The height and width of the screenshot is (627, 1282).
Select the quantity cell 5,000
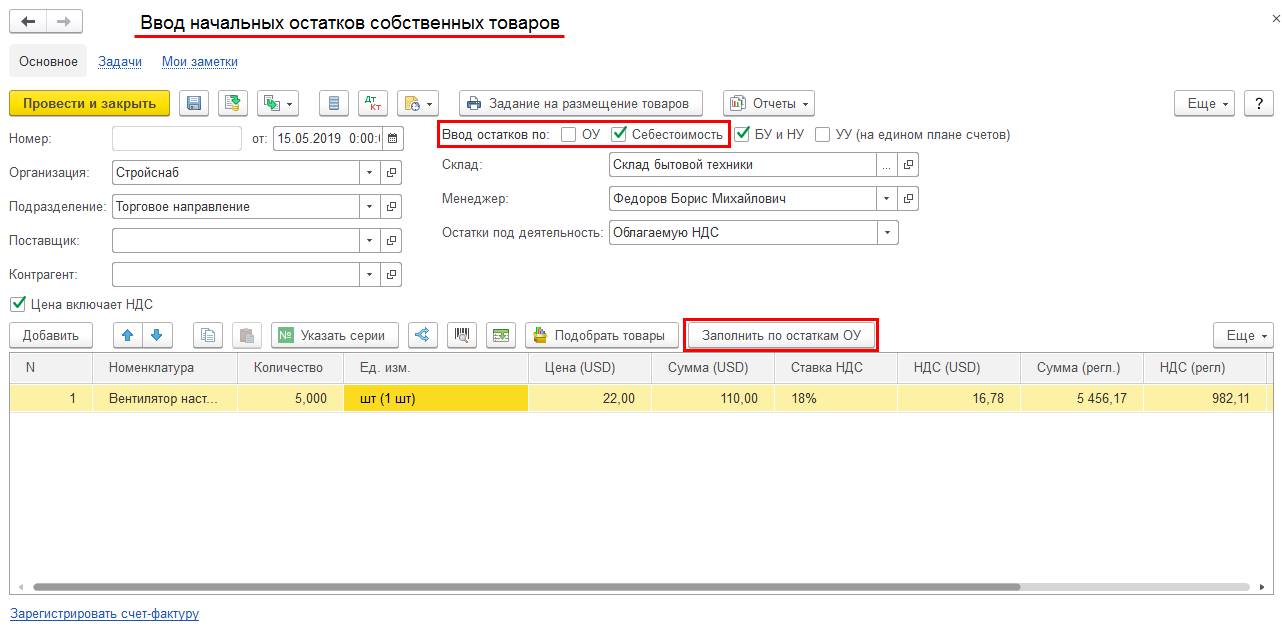[291, 398]
